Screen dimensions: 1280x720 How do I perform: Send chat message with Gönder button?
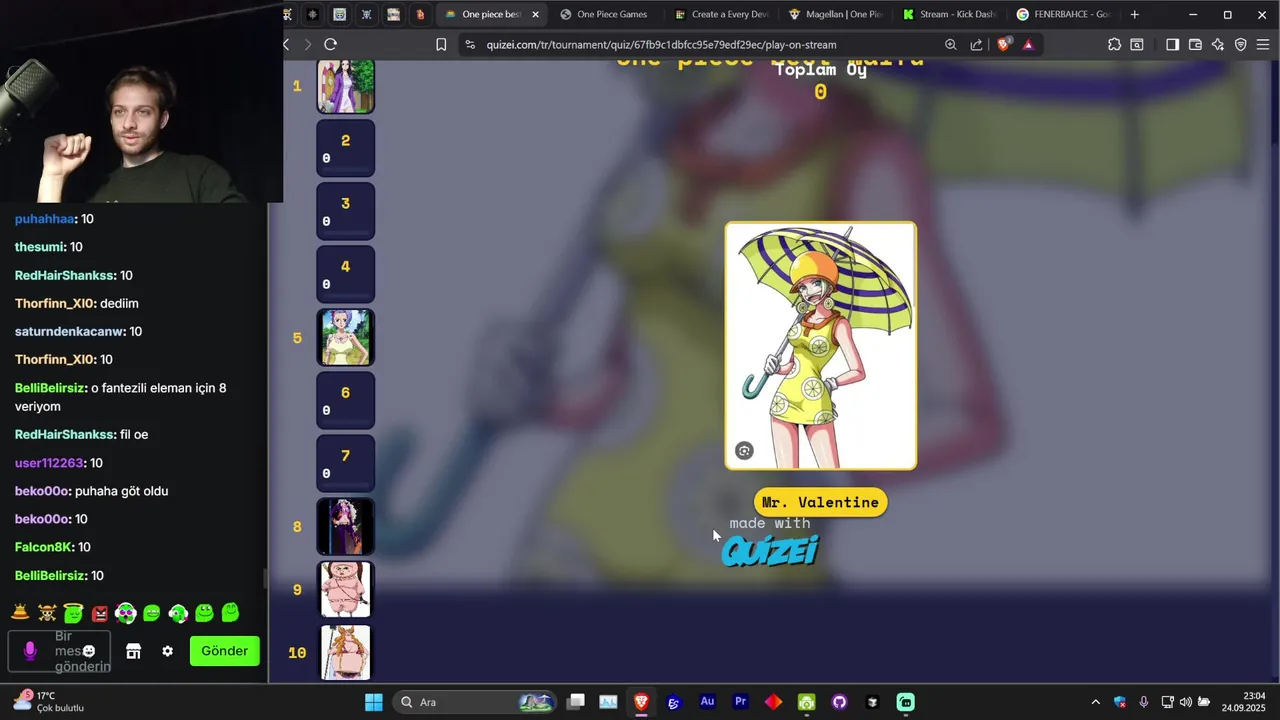click(225, 651)
